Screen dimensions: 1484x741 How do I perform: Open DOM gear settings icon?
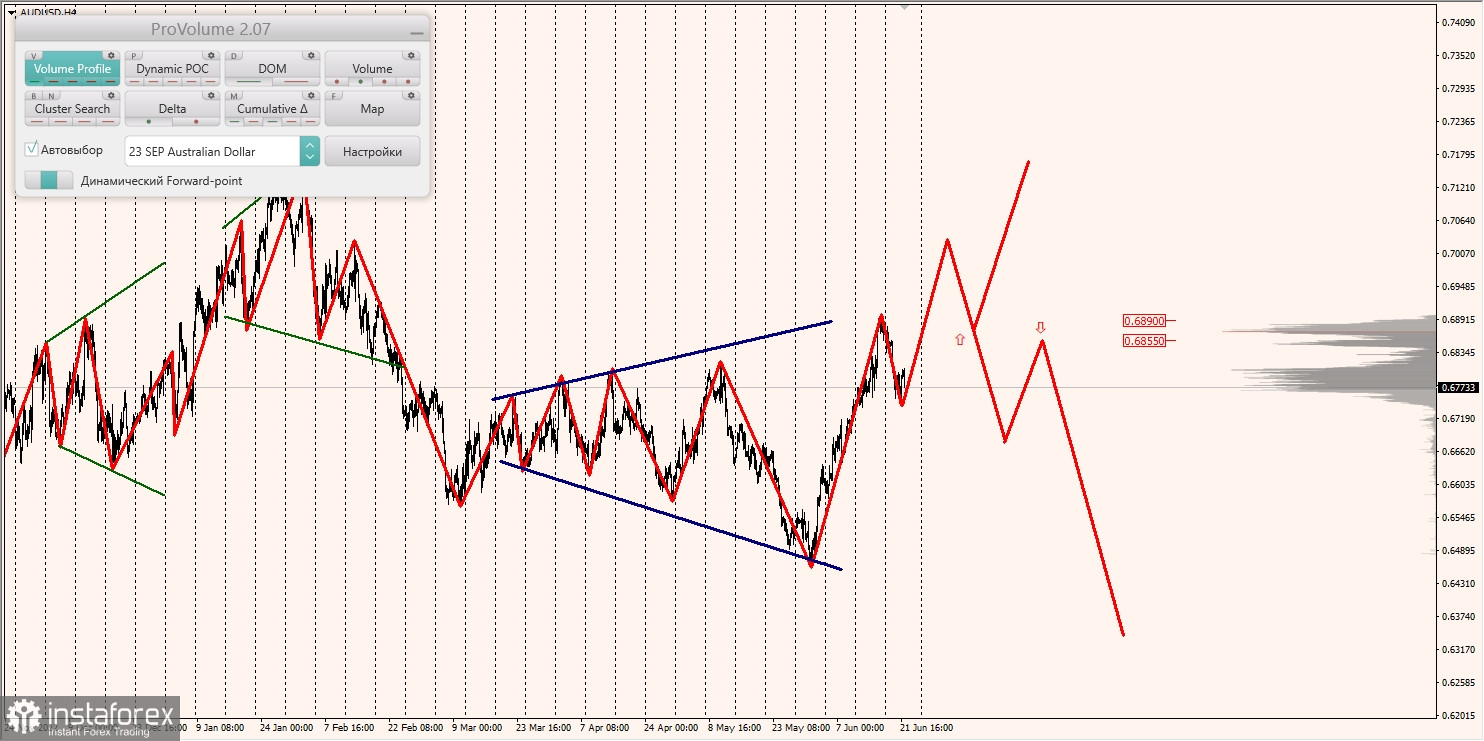tap(311, 56)
